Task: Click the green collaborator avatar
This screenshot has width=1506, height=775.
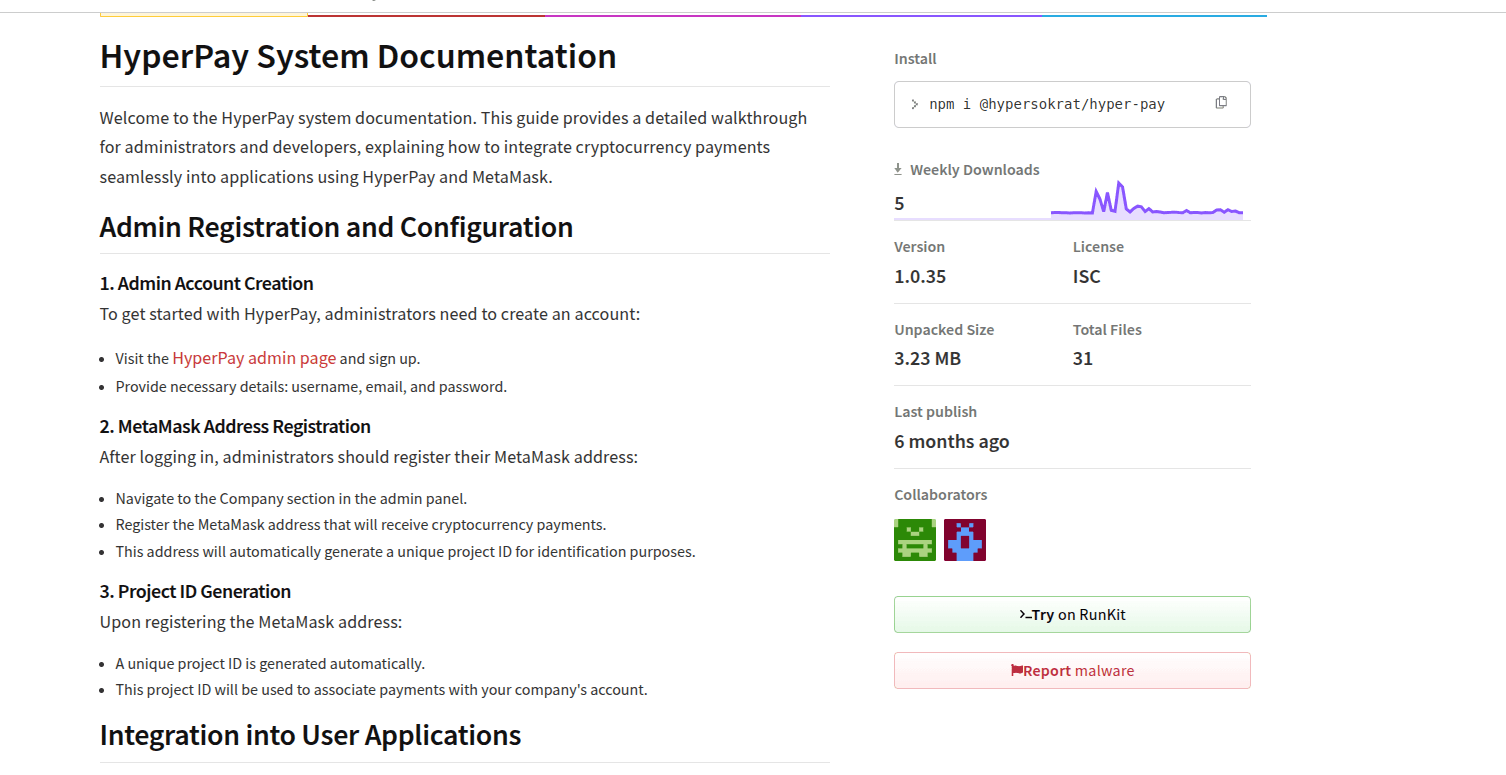Action: (915, 540)
